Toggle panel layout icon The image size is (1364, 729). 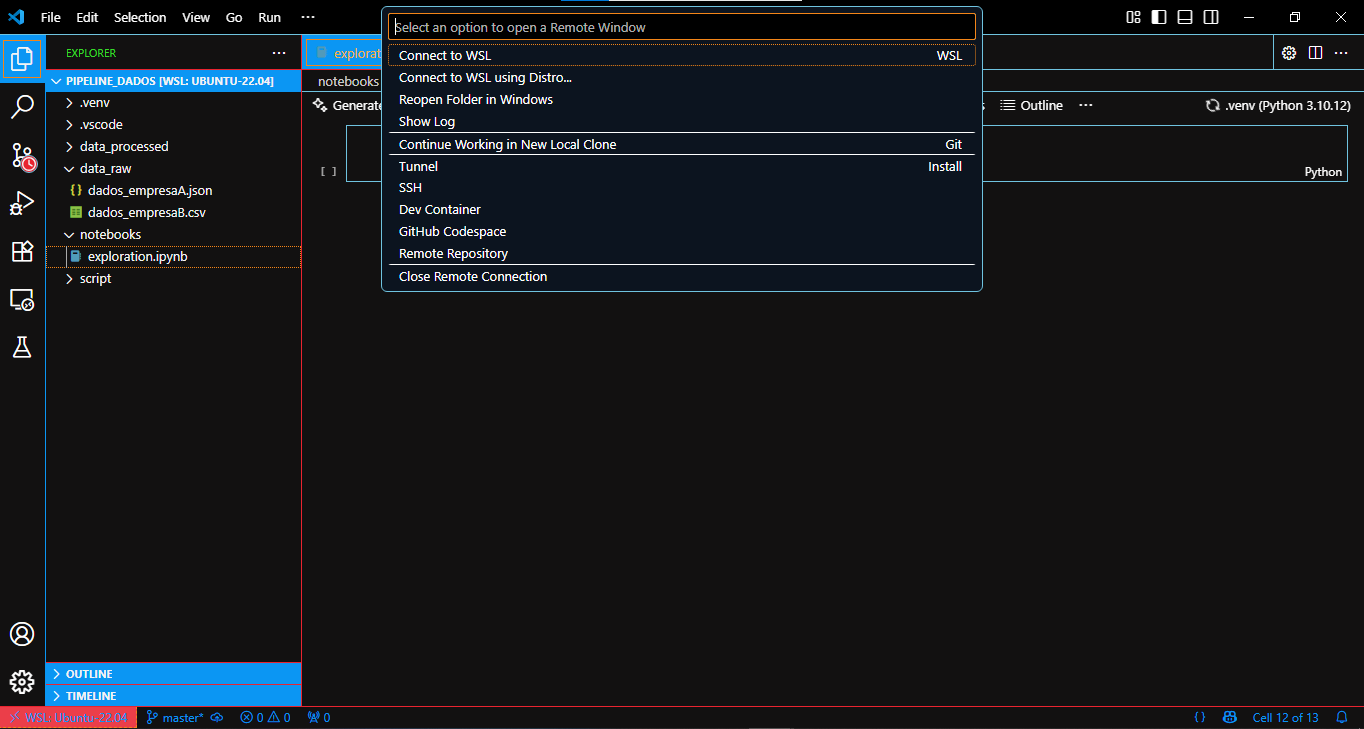click(x=1185, y=17)
